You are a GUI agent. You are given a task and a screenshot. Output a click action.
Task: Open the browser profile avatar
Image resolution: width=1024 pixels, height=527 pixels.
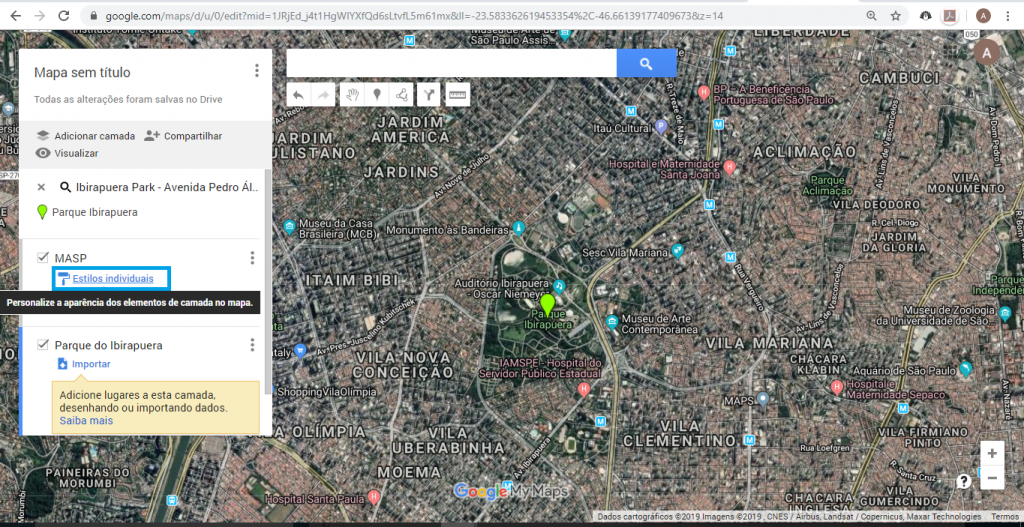pos(983,16)
